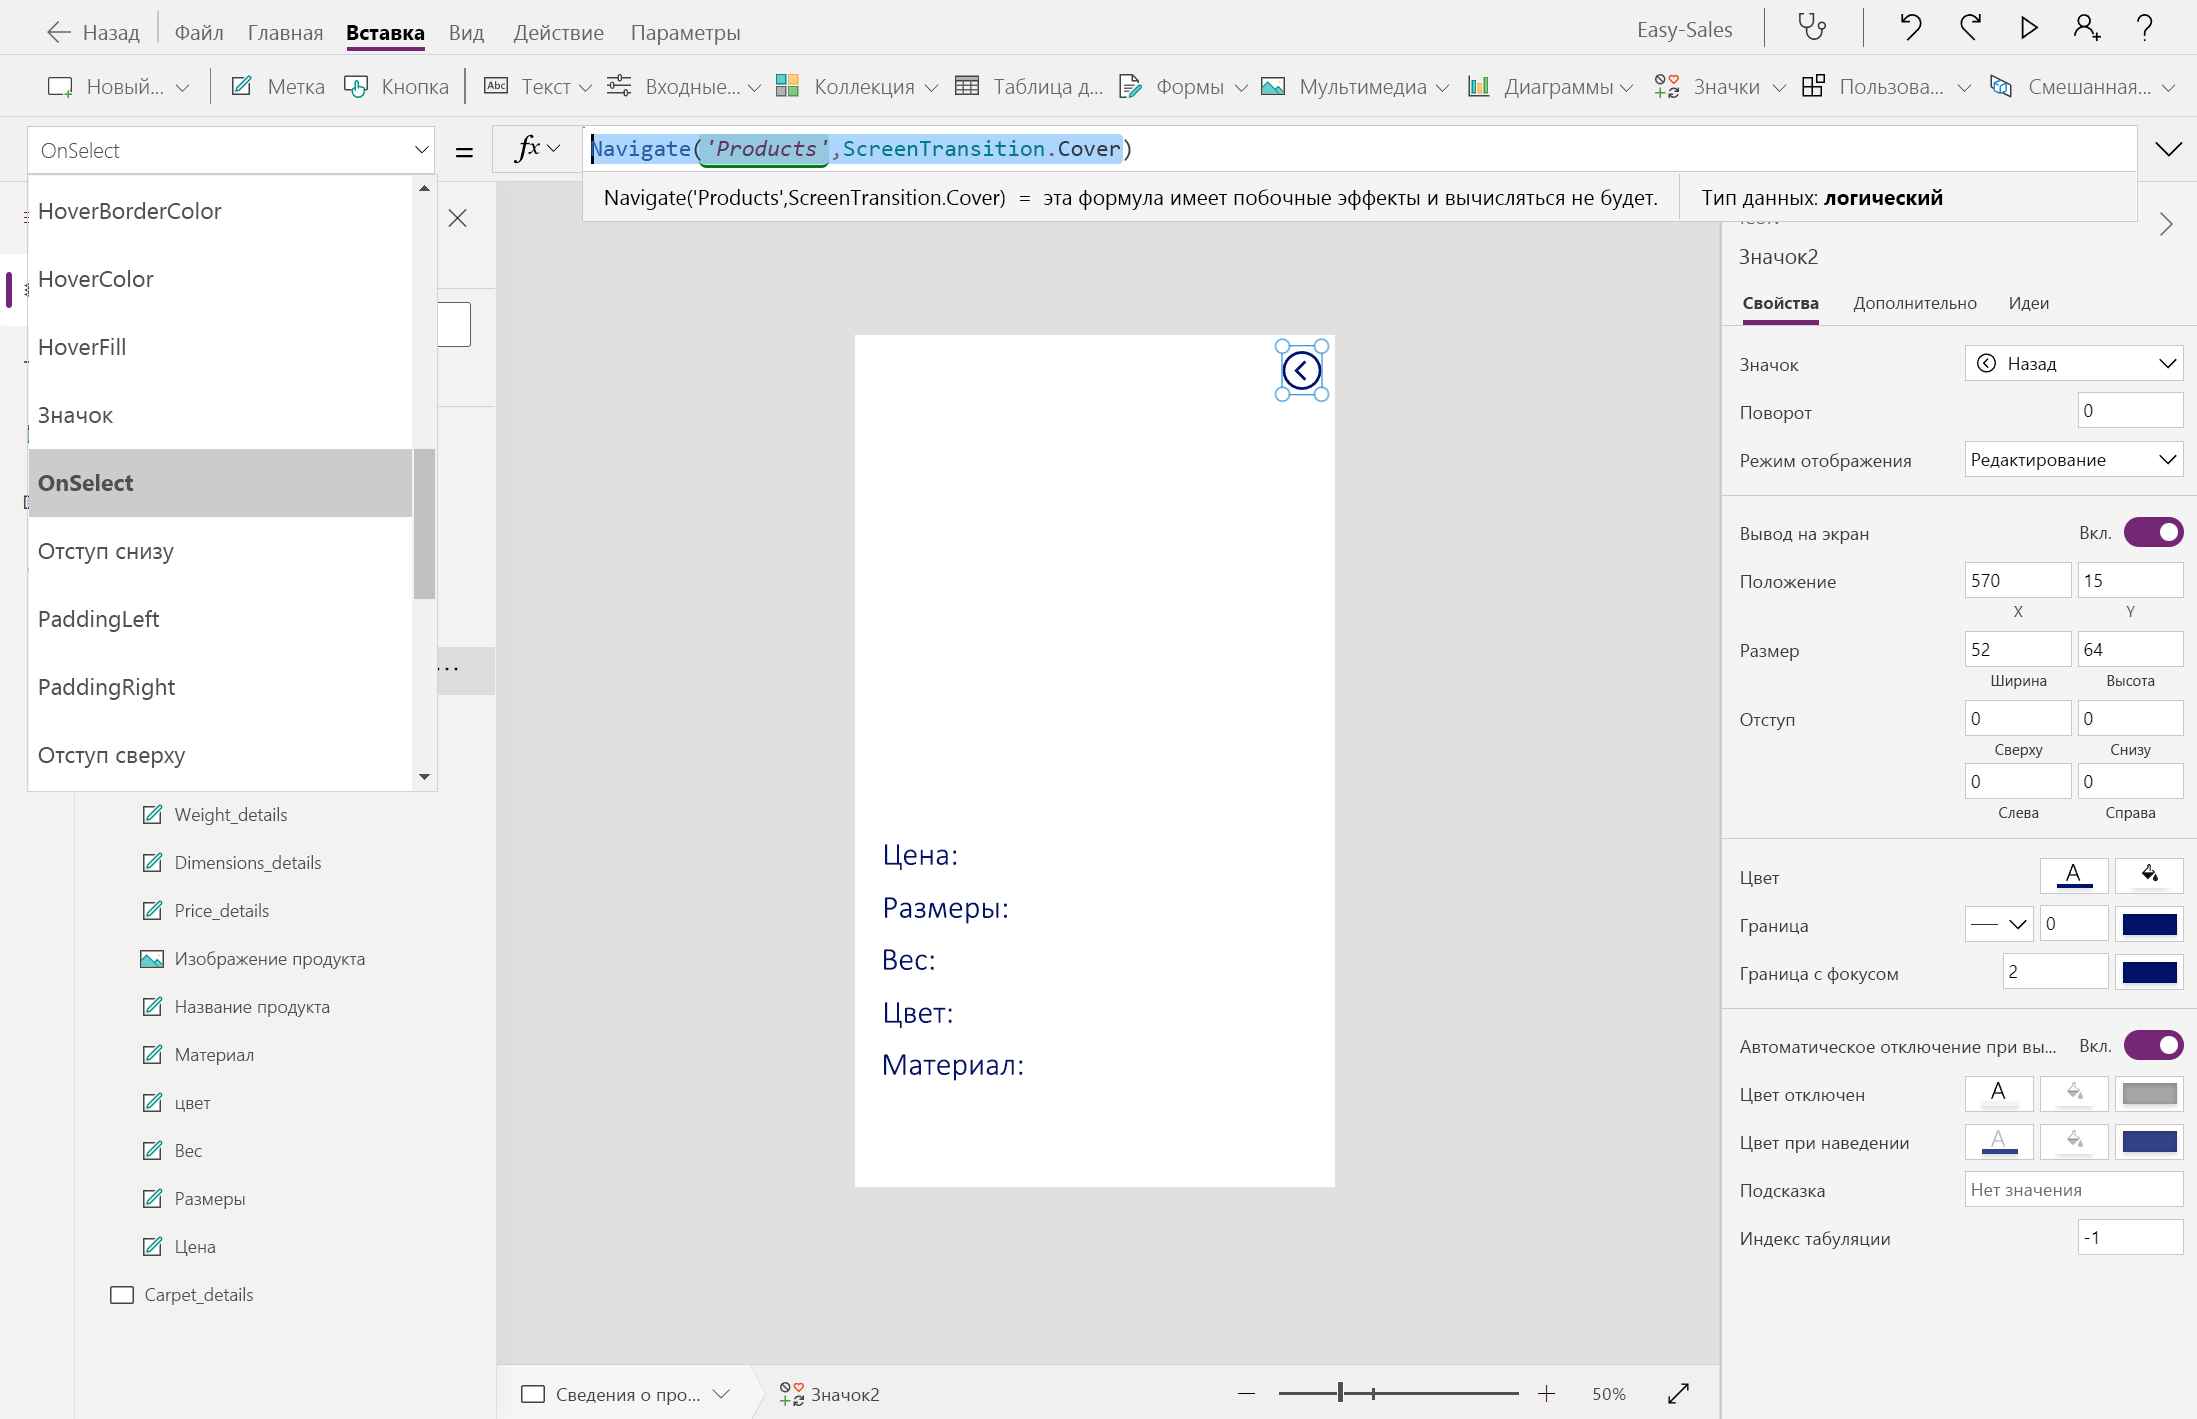2197x1419 pixels.
Task: Open the 'Значок' Назад dropdown
Action: [x=2073, y=364]
